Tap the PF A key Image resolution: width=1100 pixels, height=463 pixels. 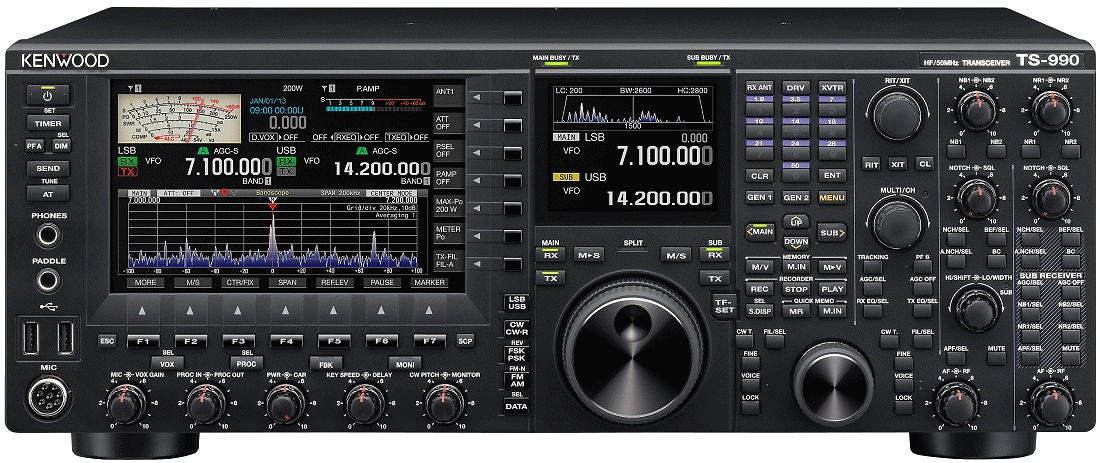pyautogui.click(x=35, y=146)
